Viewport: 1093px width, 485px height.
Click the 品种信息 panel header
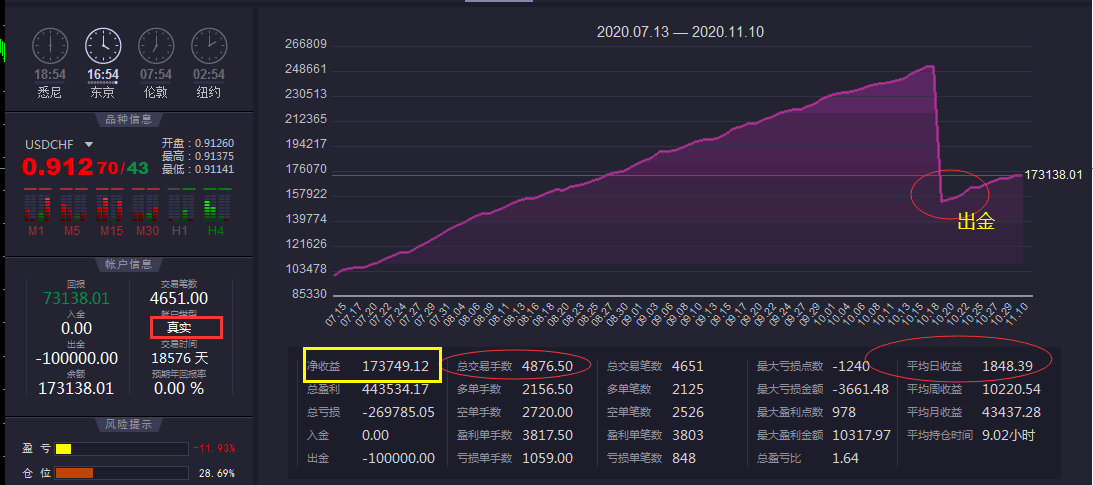127,120
